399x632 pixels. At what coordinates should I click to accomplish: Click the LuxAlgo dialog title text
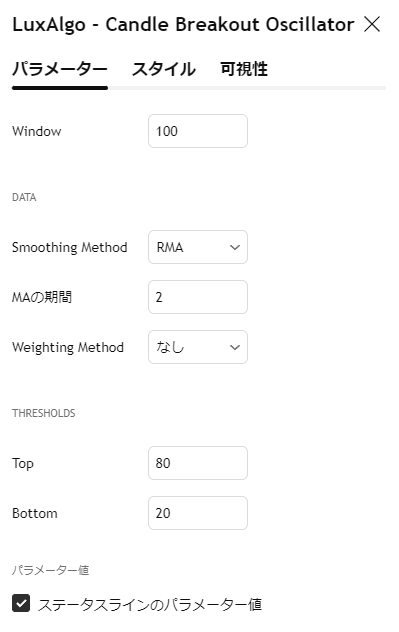point(183,25)
